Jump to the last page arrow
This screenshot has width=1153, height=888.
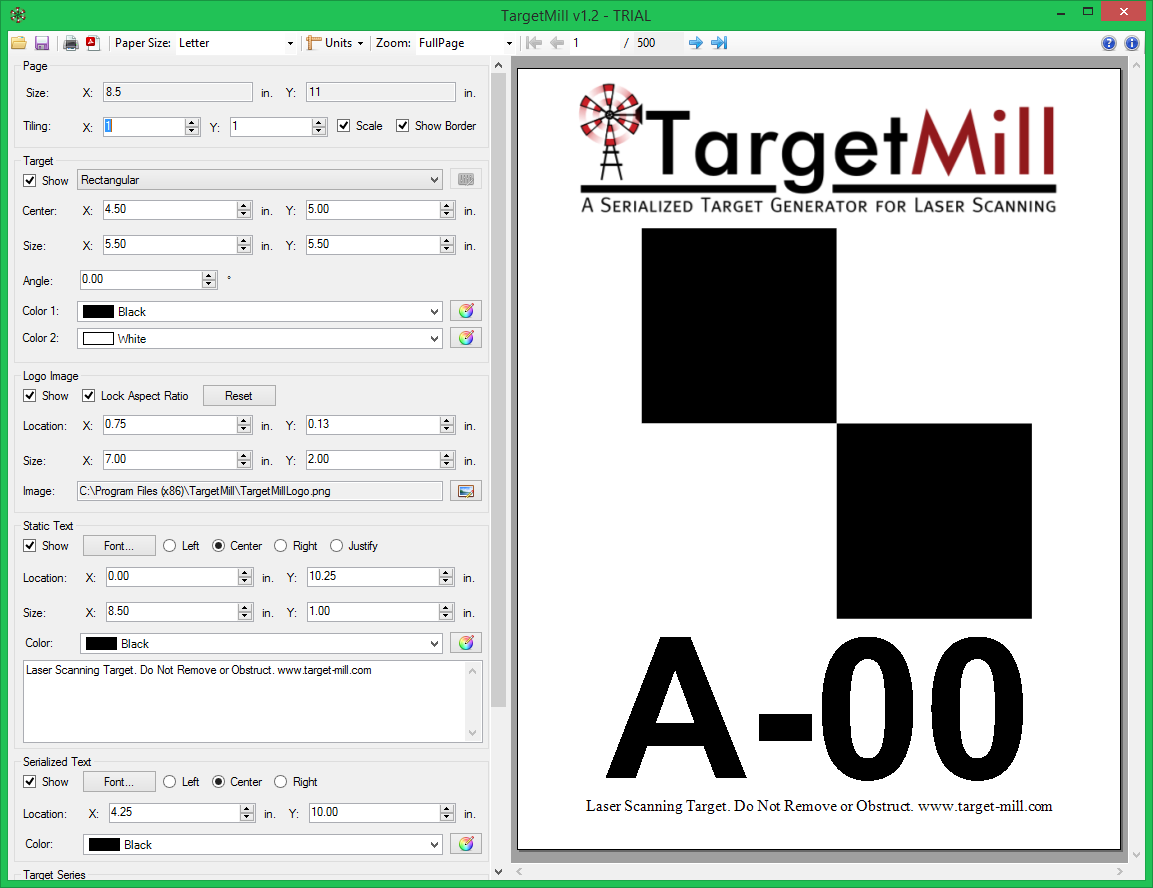click(719, 43)
